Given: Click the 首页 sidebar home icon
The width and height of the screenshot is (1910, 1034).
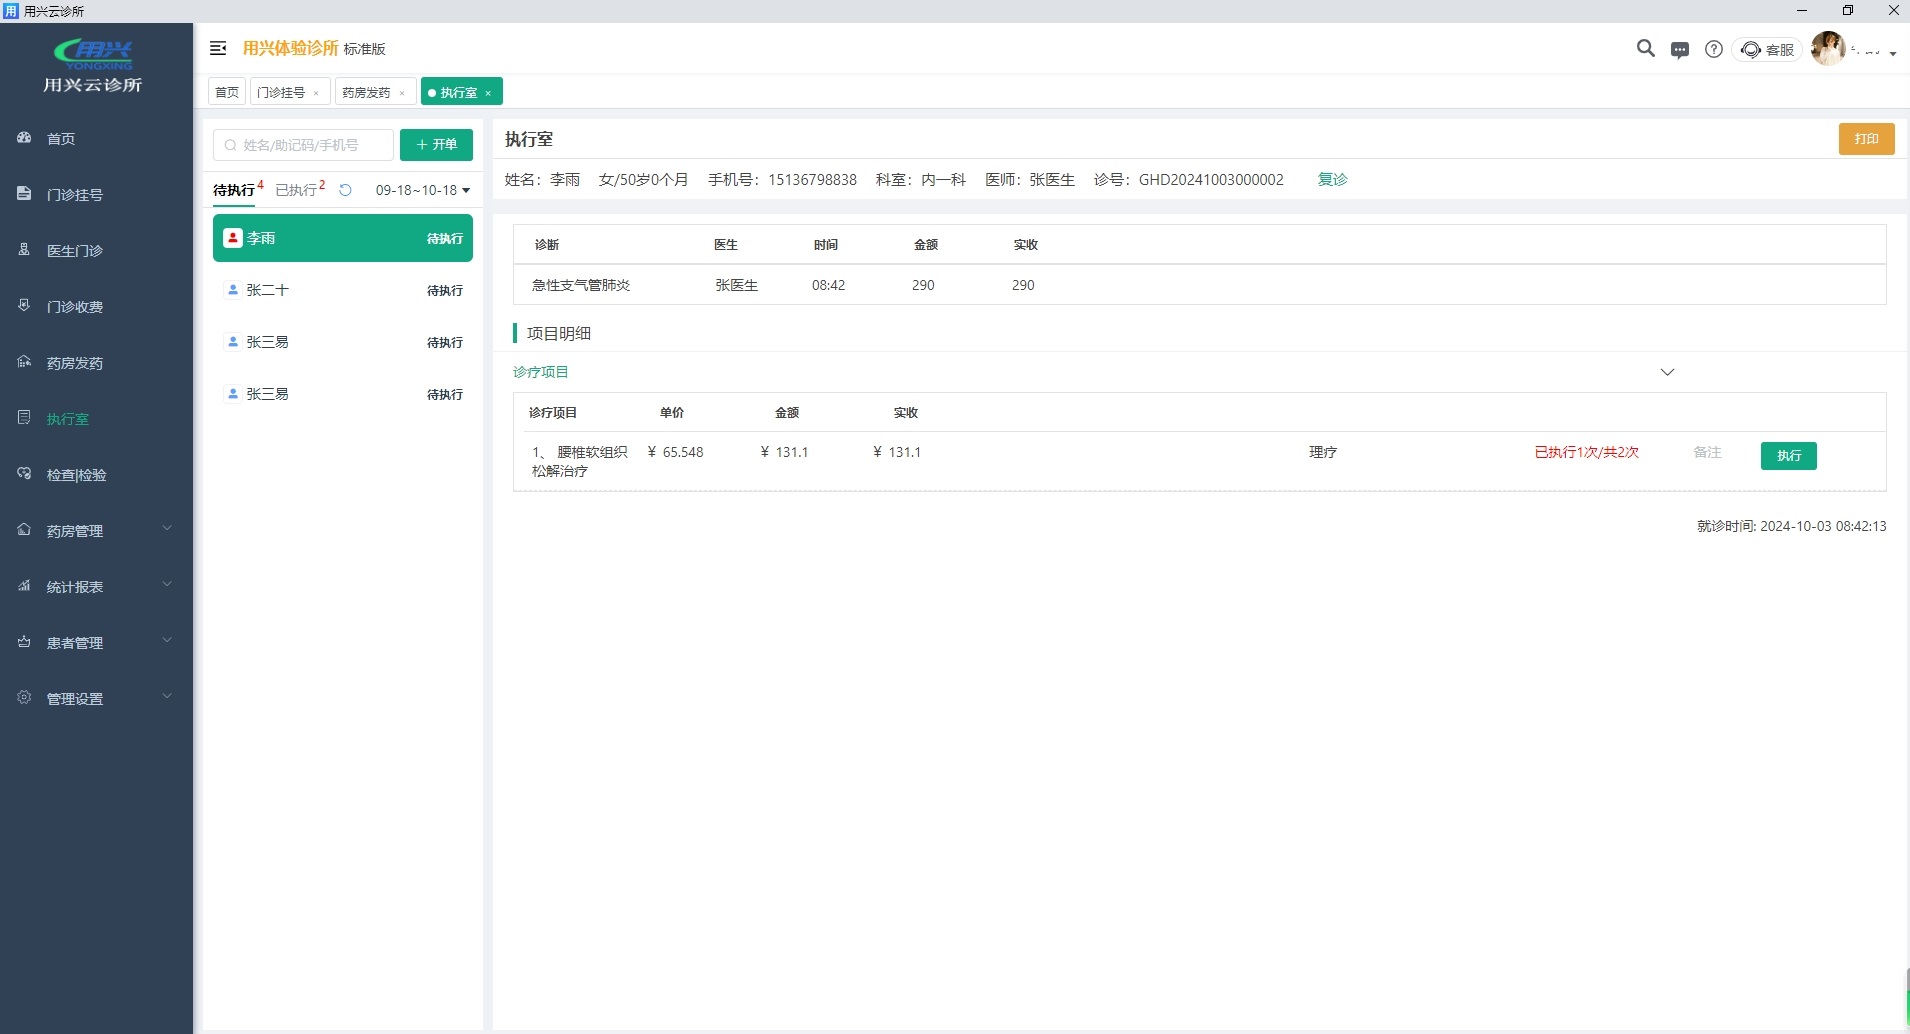Looking at the screenshot, I should [x=24, y=138].
